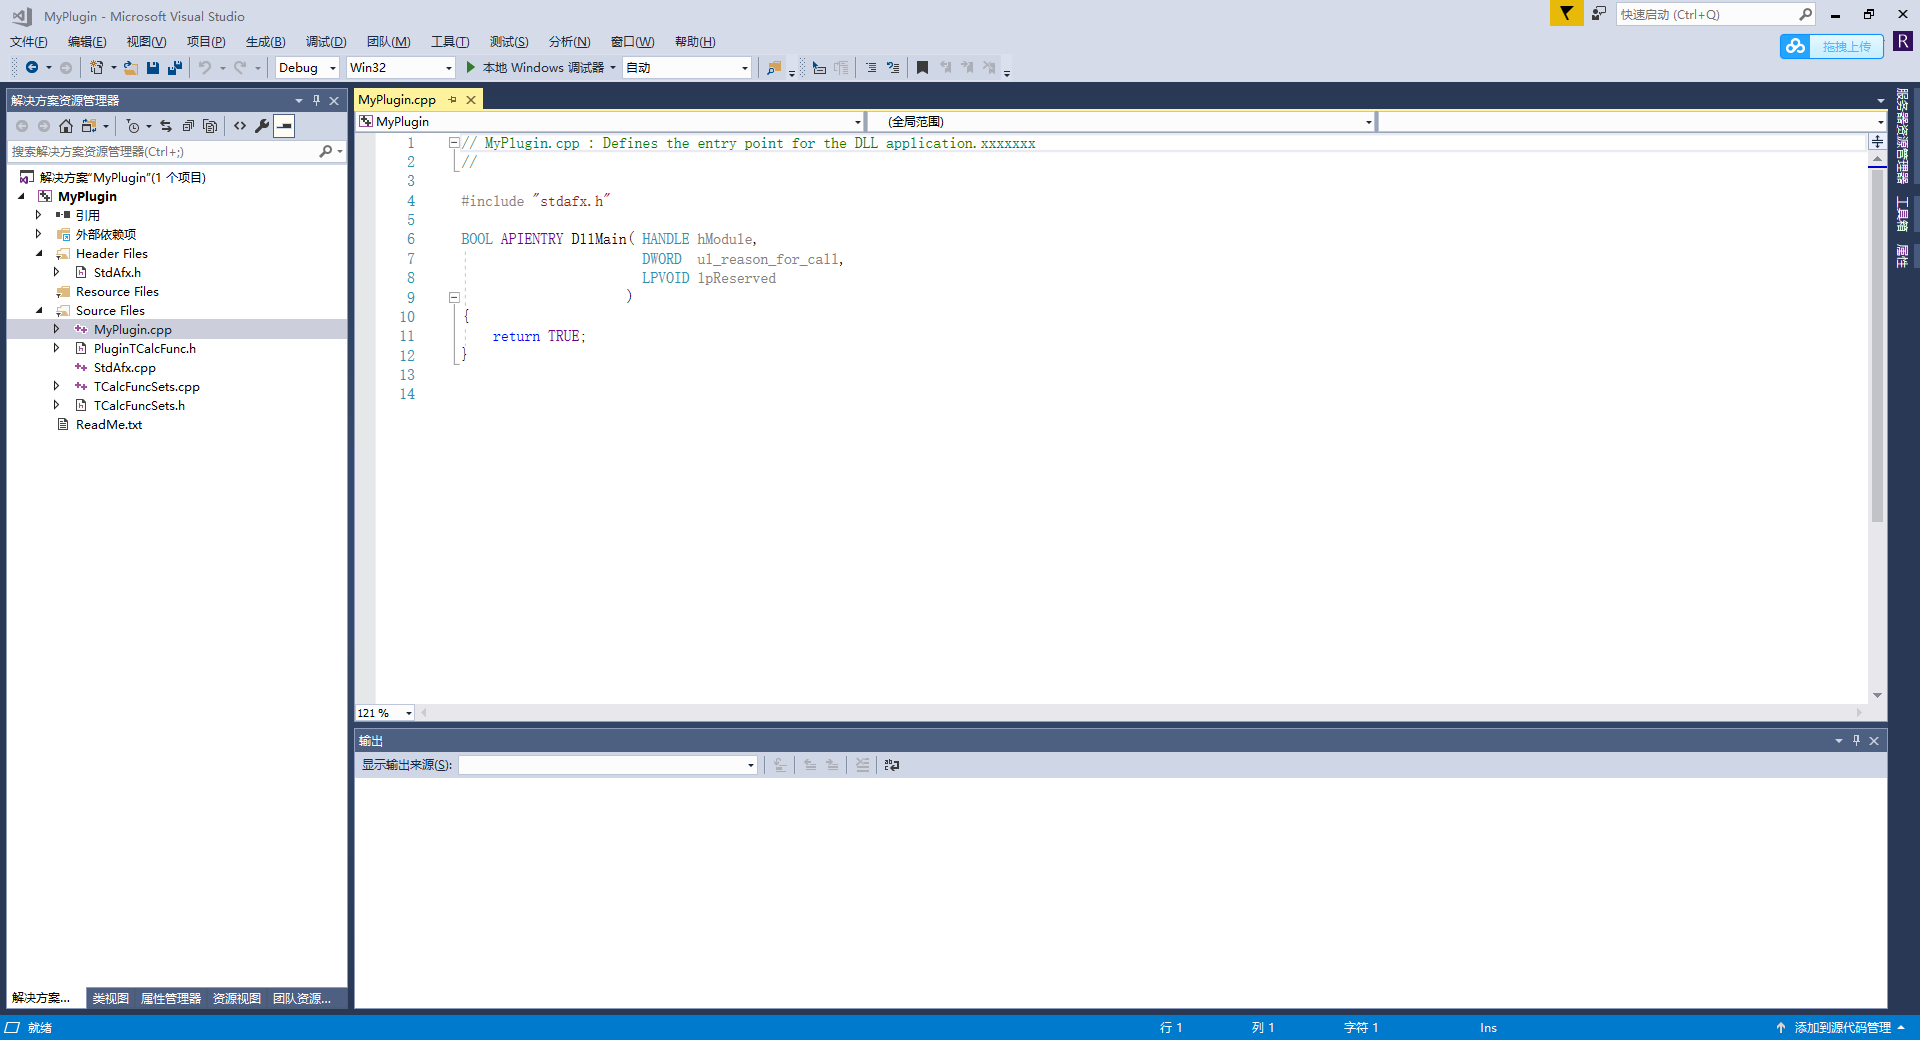The width and height of the screenshot is (1920, 1040).
Task: Select ReadMe.txt in Solution Explorer
Action: 109,425
